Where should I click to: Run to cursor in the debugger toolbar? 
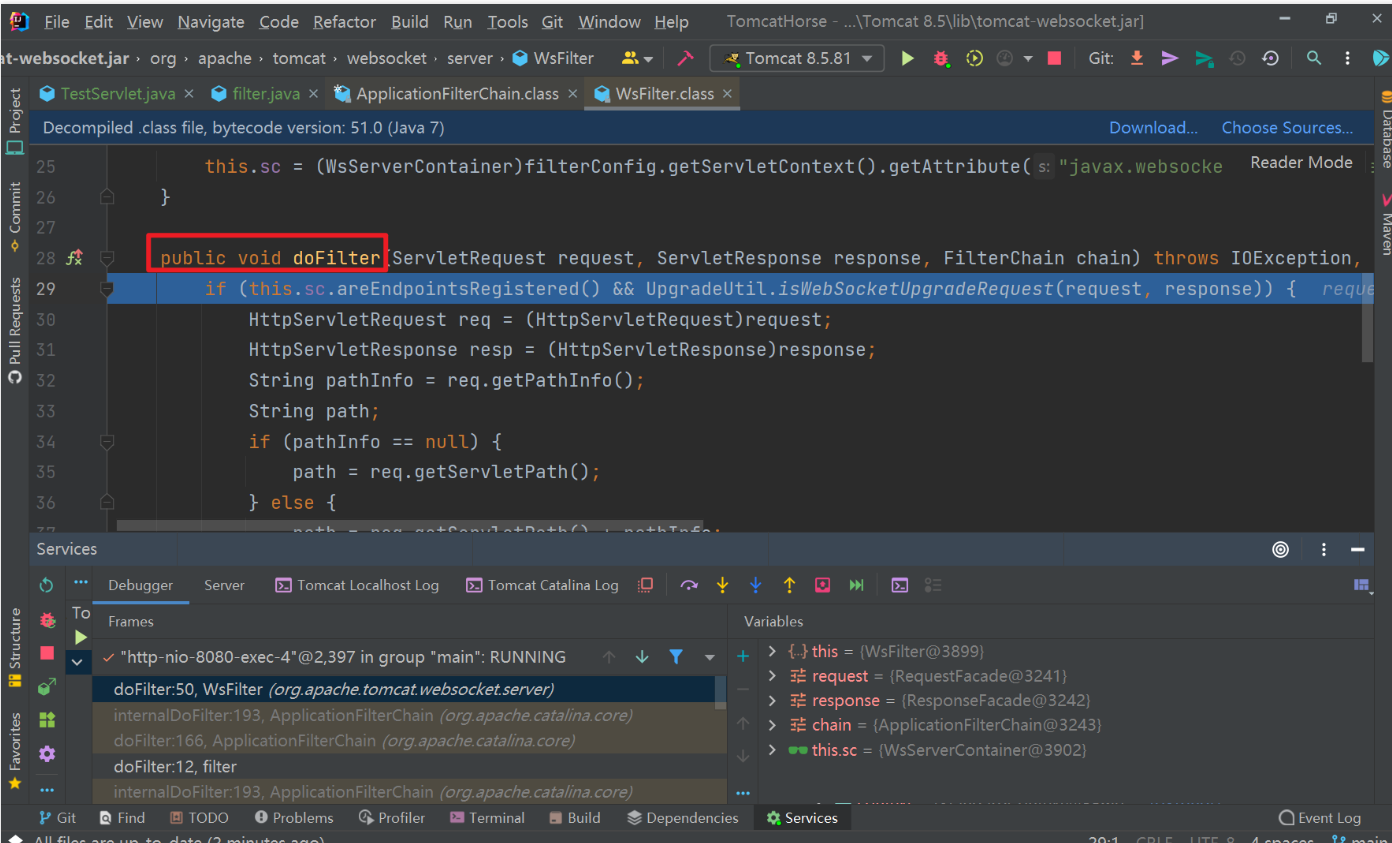pyautogui.click(x=856, y=585)
